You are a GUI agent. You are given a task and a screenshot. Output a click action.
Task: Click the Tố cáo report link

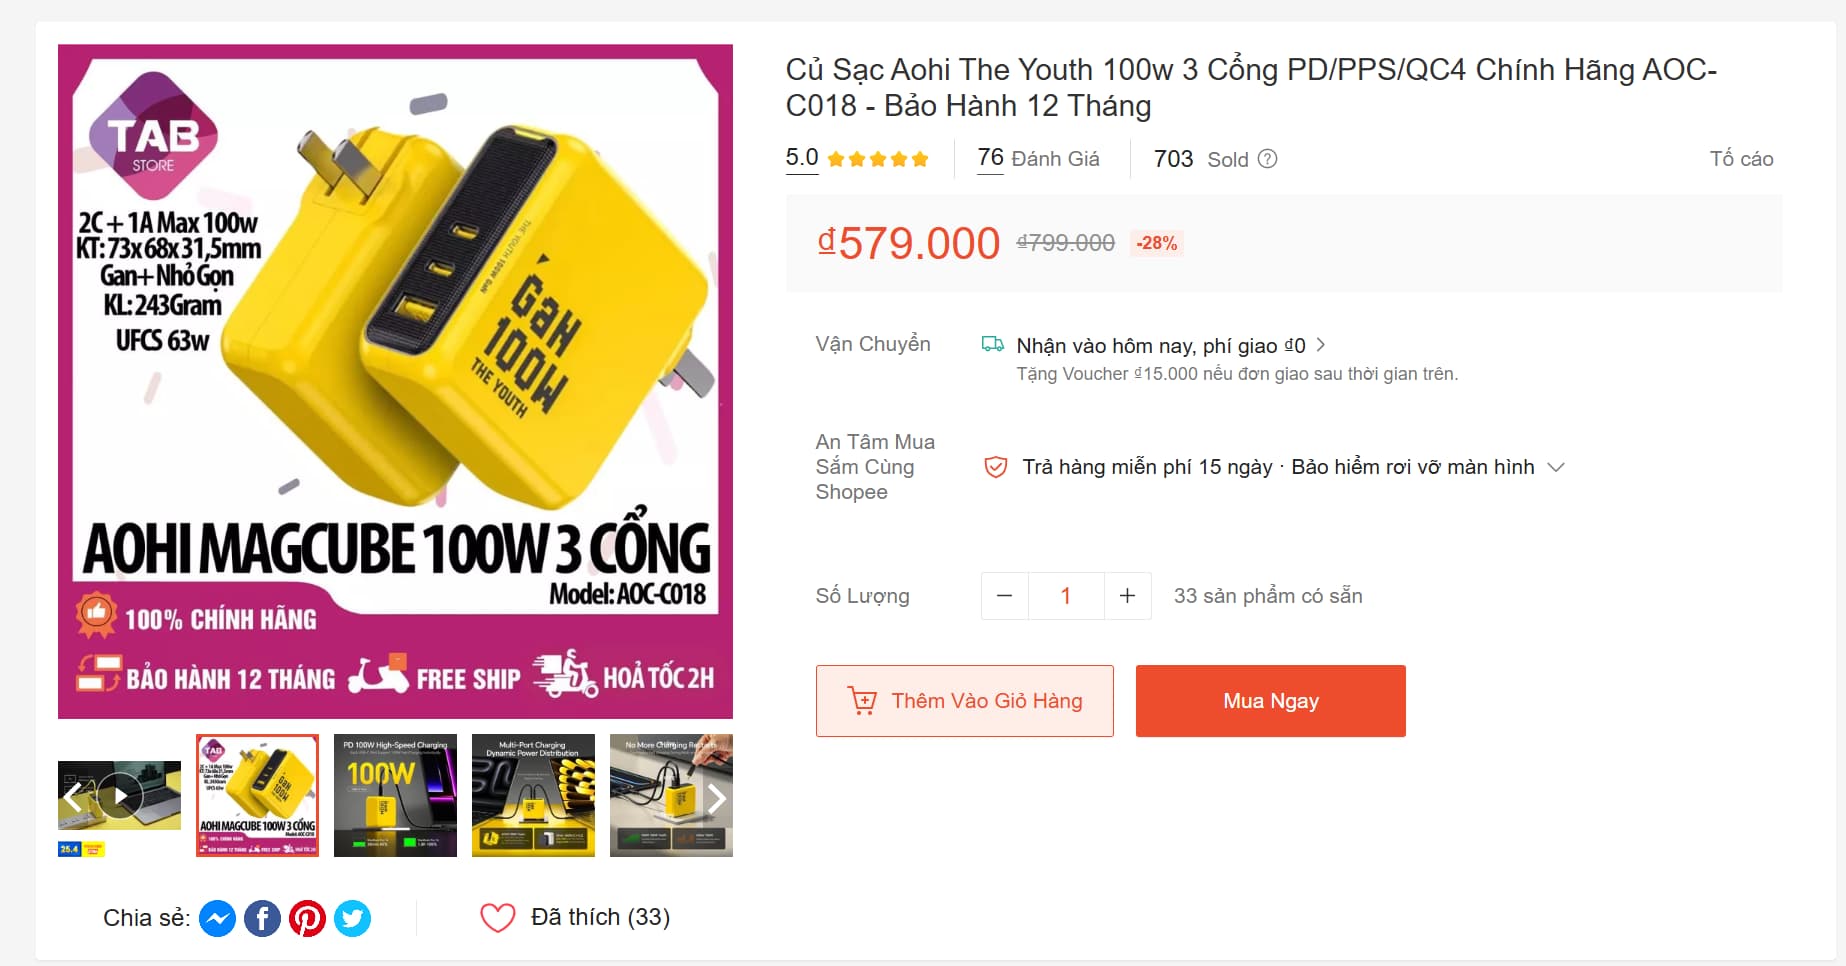tap(1741, 159)
